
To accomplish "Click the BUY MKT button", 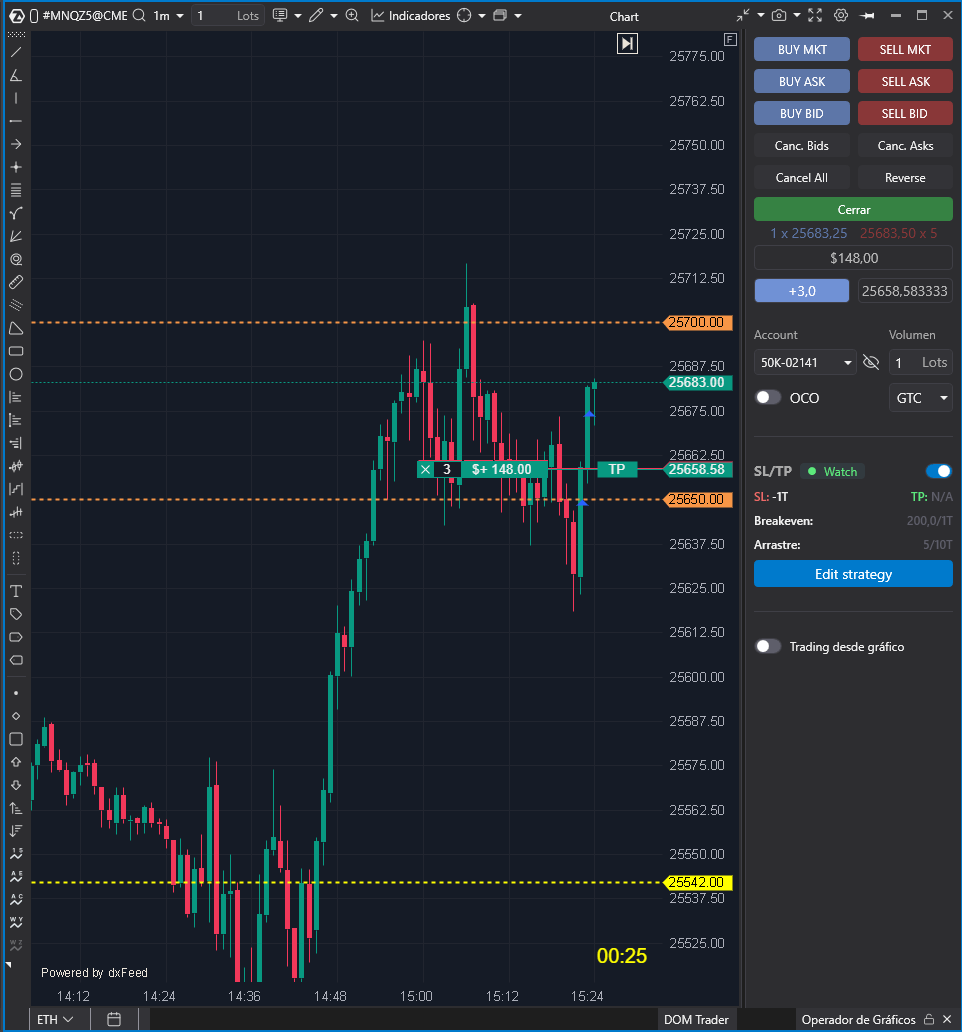I will point(801,49).
